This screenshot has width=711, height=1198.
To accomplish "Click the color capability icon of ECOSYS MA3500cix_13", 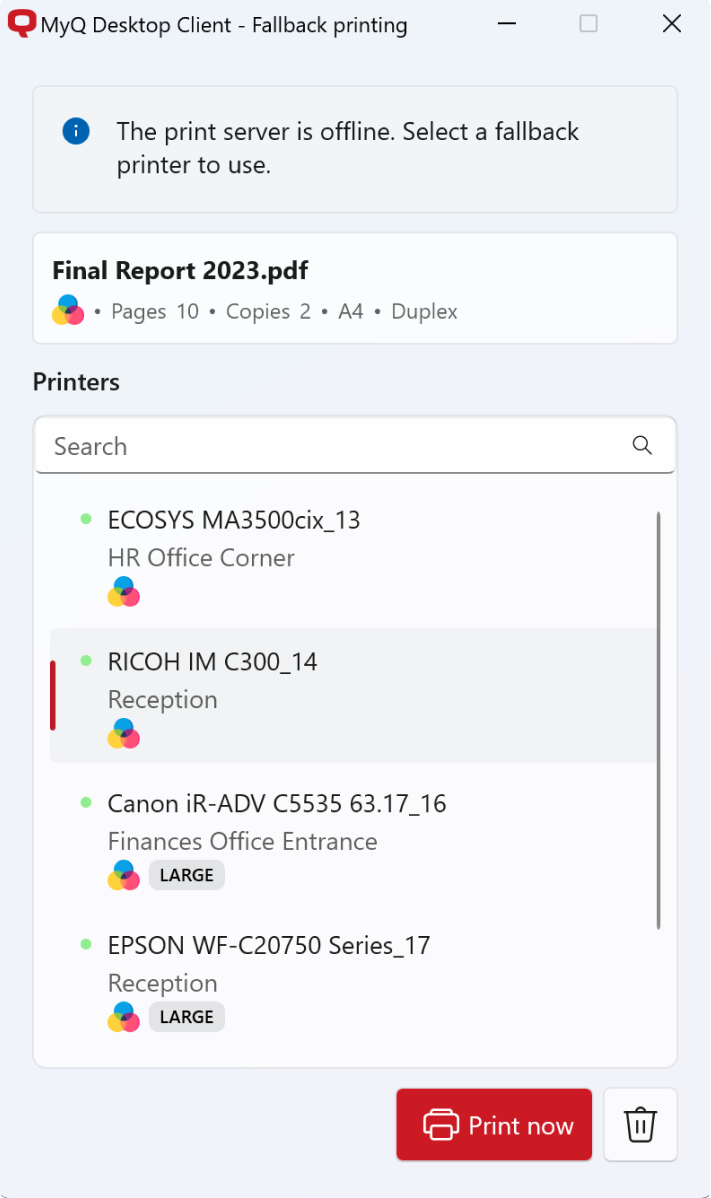I will coord(123,592).
